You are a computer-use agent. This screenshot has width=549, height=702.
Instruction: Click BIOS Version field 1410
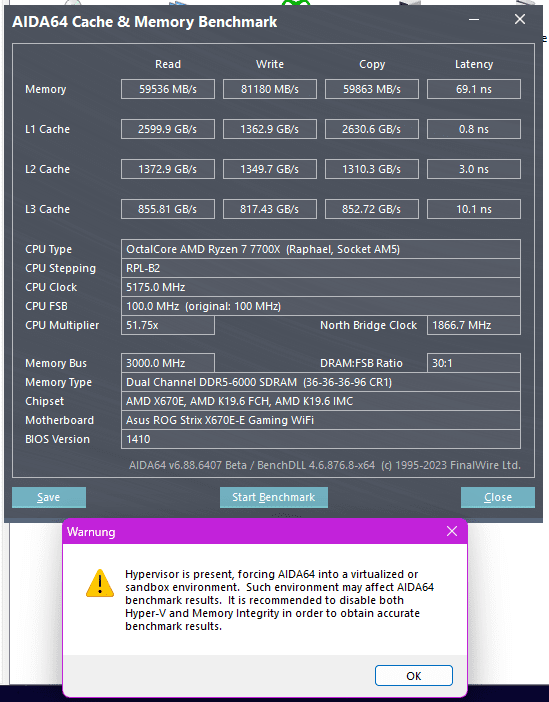pos(321,439)
